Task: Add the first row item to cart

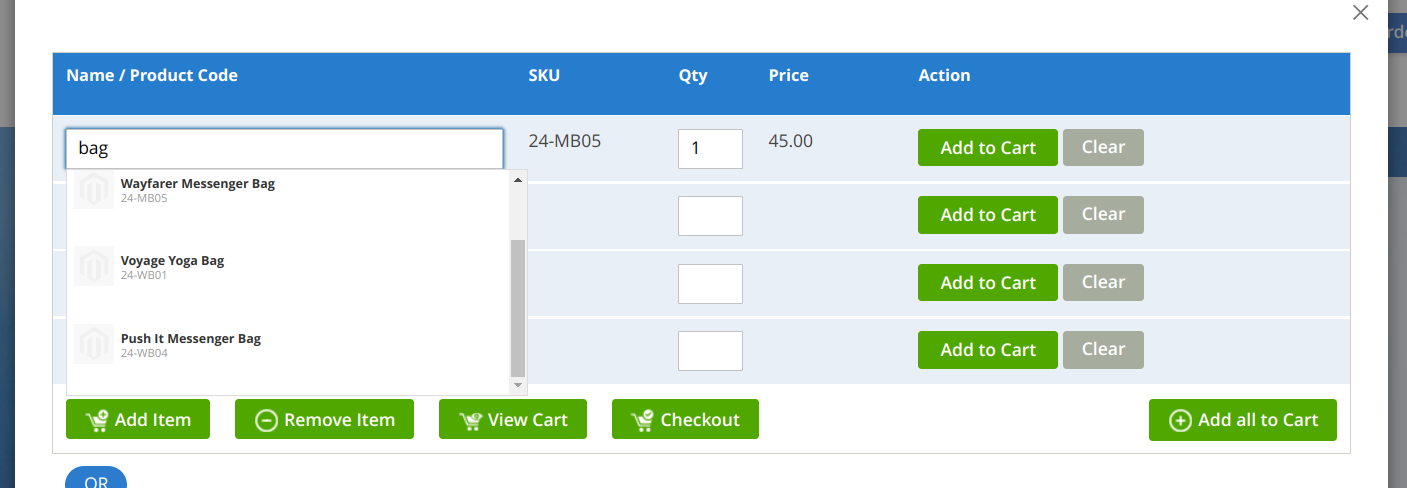Action: pos(987,148)
